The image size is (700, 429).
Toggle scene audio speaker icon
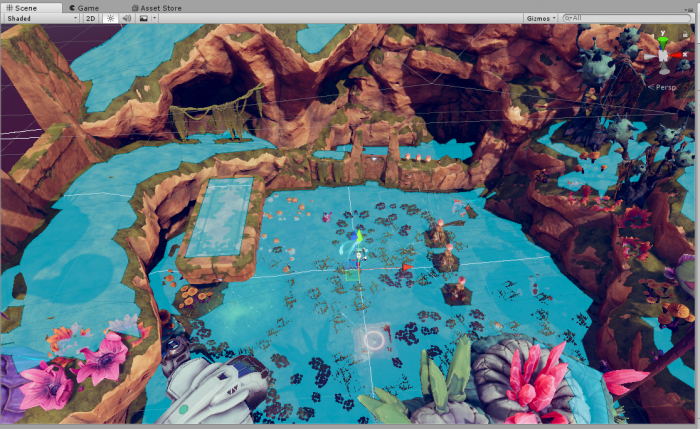coord(127,18)
